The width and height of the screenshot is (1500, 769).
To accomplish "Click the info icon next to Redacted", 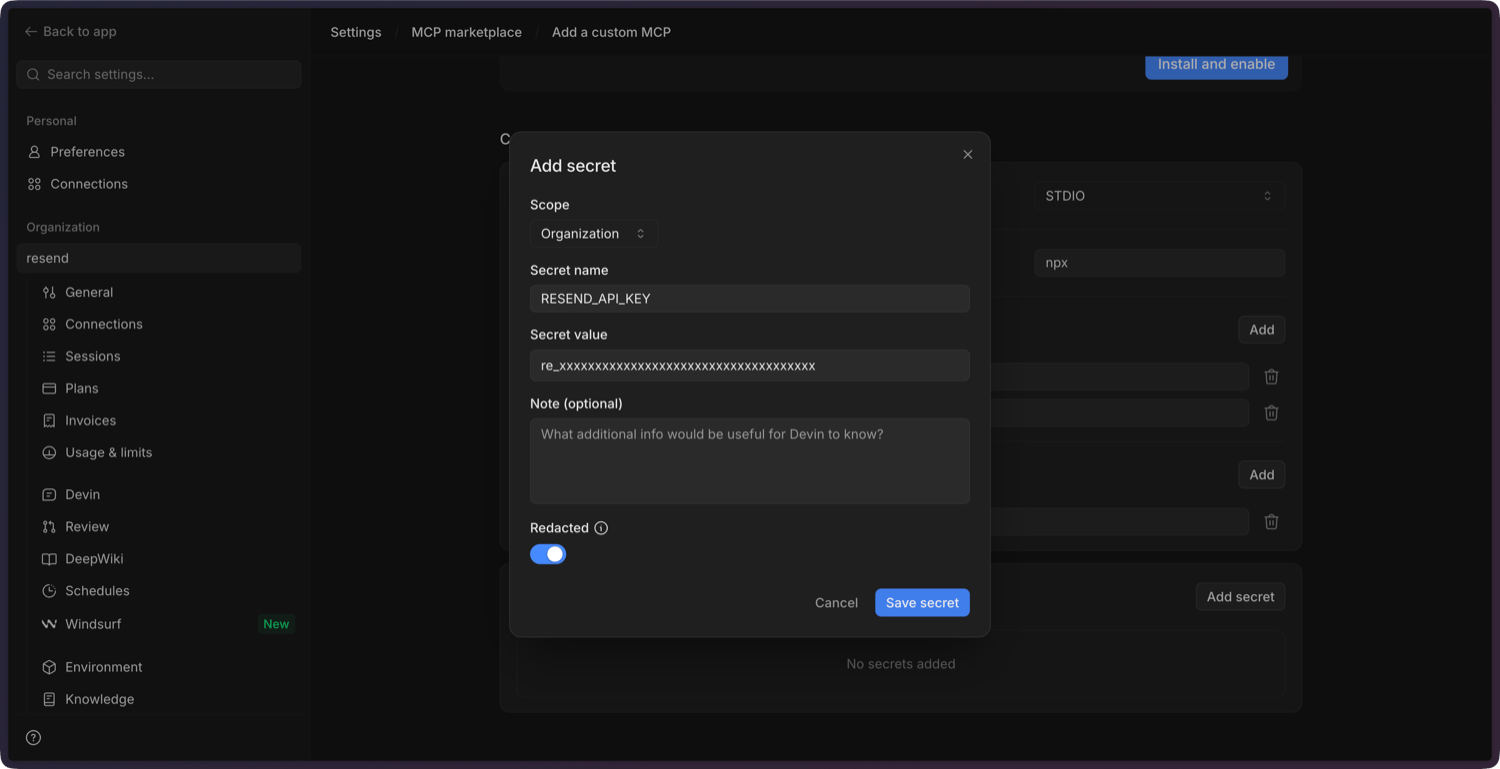I will 601,528.
